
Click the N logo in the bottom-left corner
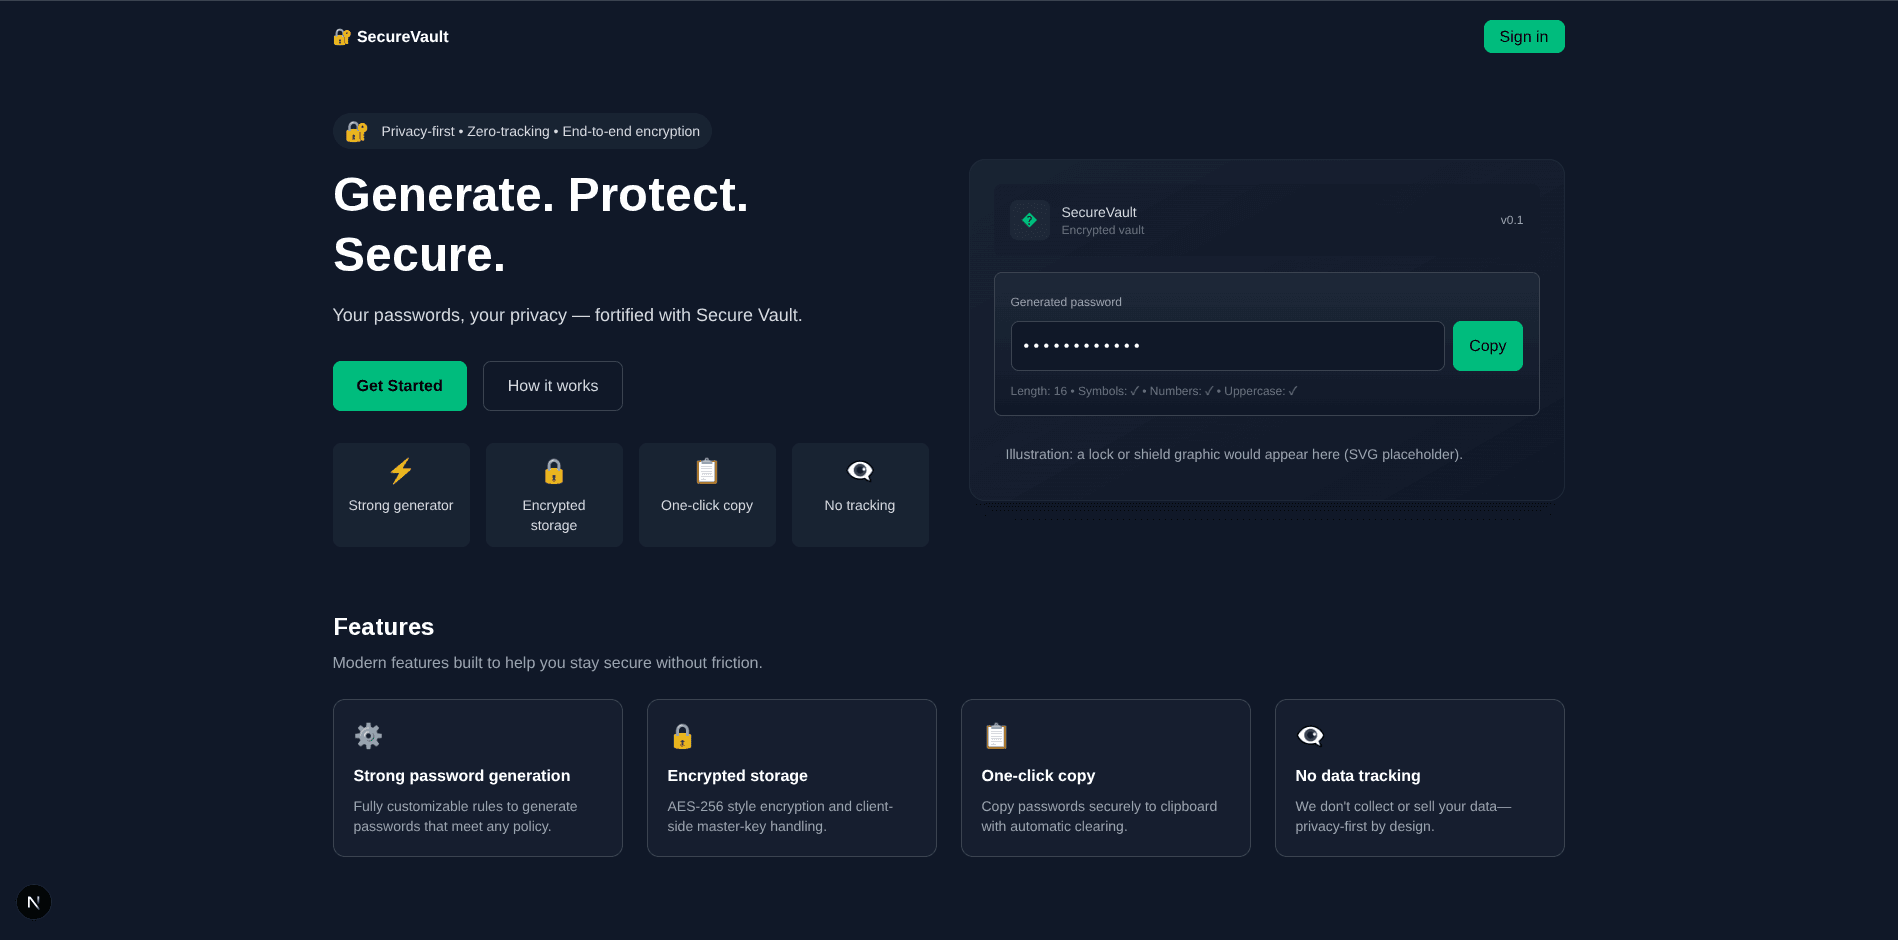(x=34, y=901)
